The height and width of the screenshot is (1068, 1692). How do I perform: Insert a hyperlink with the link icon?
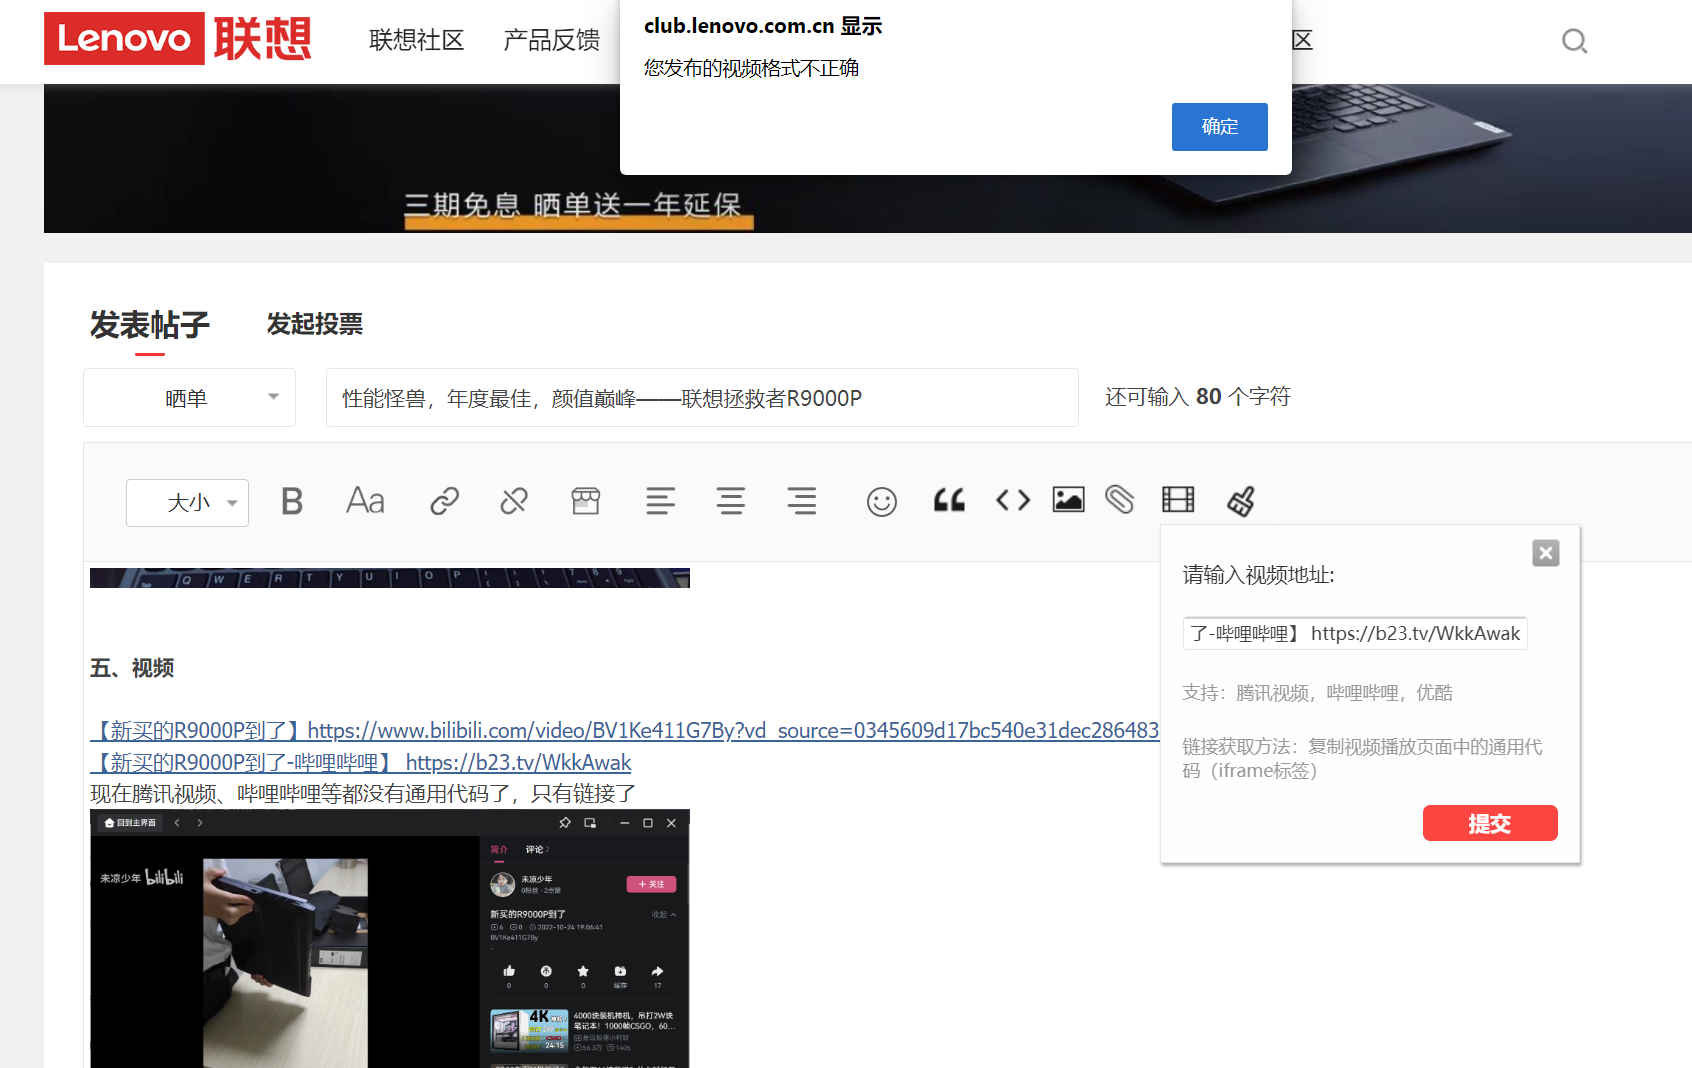coord(444,501)
